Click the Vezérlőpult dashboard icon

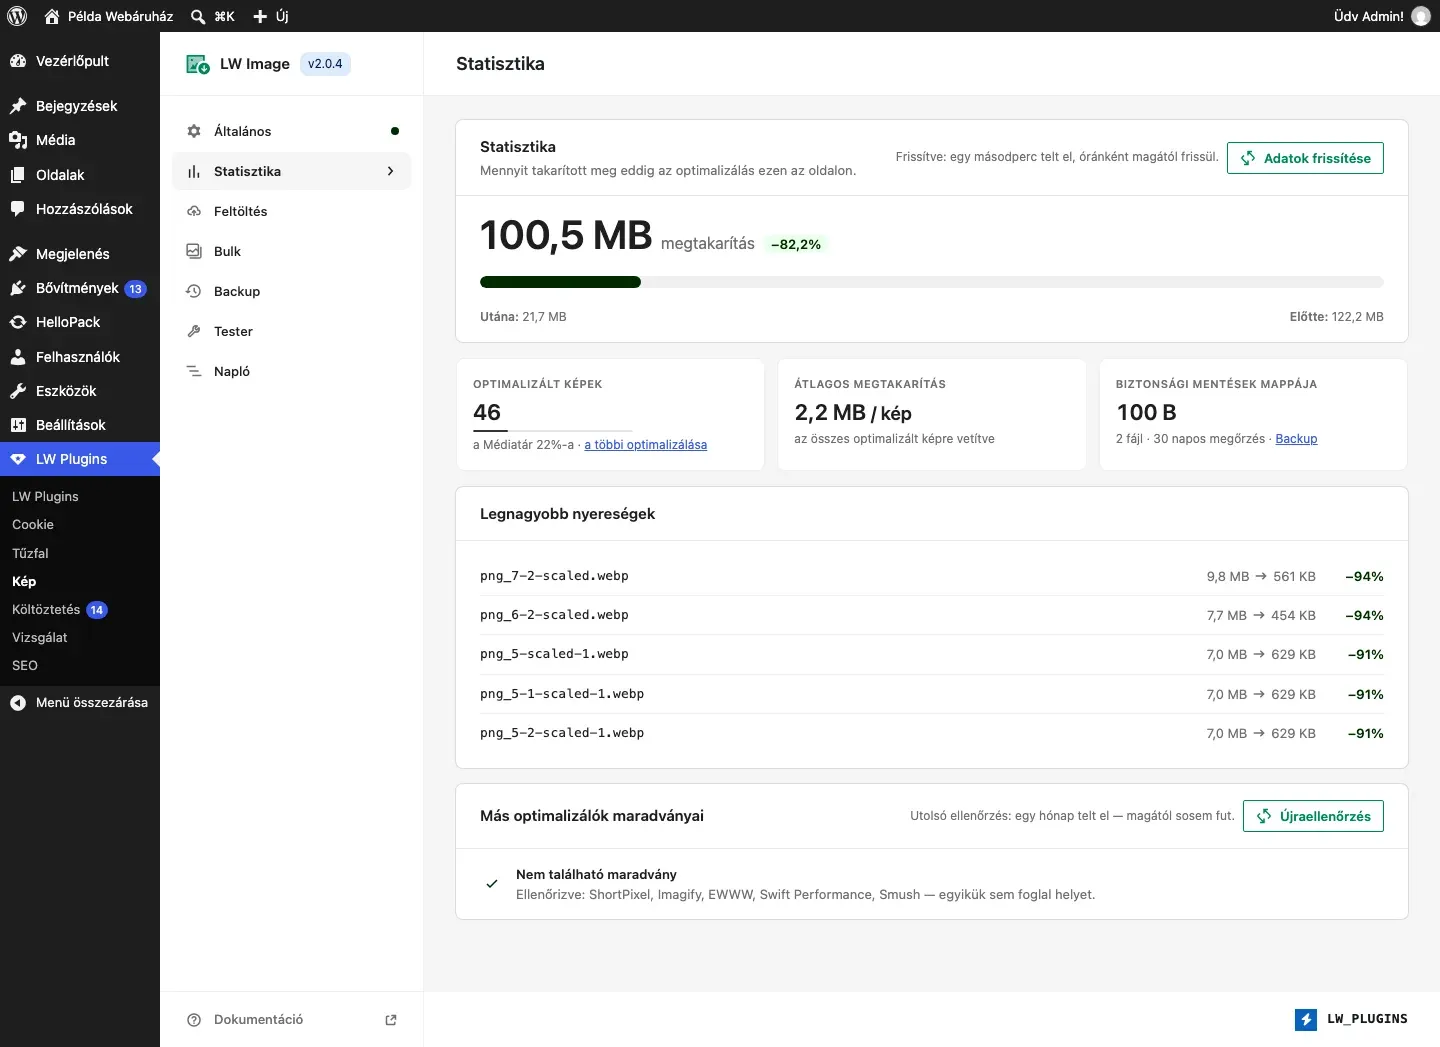coord(18,61)
